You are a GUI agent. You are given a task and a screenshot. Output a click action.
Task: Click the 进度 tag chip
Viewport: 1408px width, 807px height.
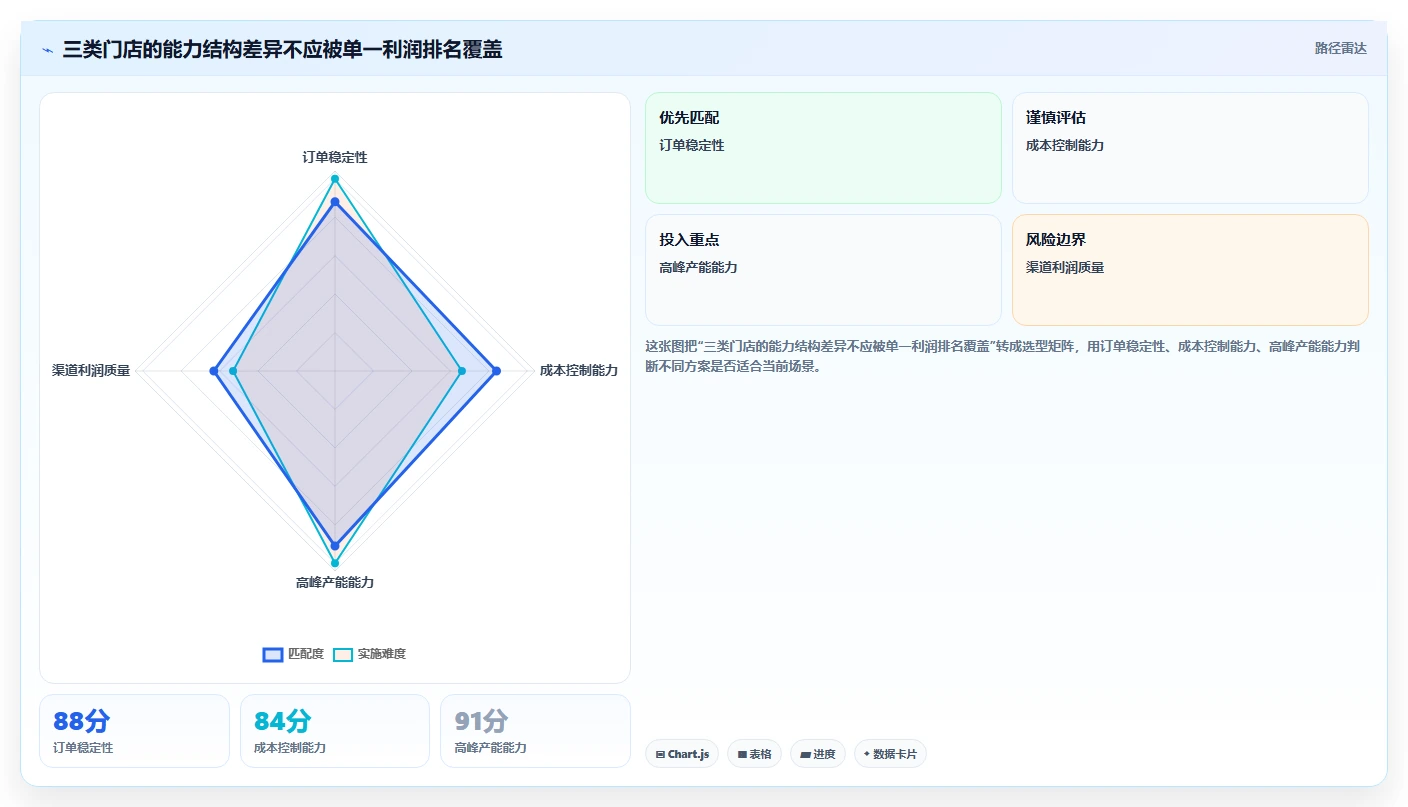coord(818,754)
